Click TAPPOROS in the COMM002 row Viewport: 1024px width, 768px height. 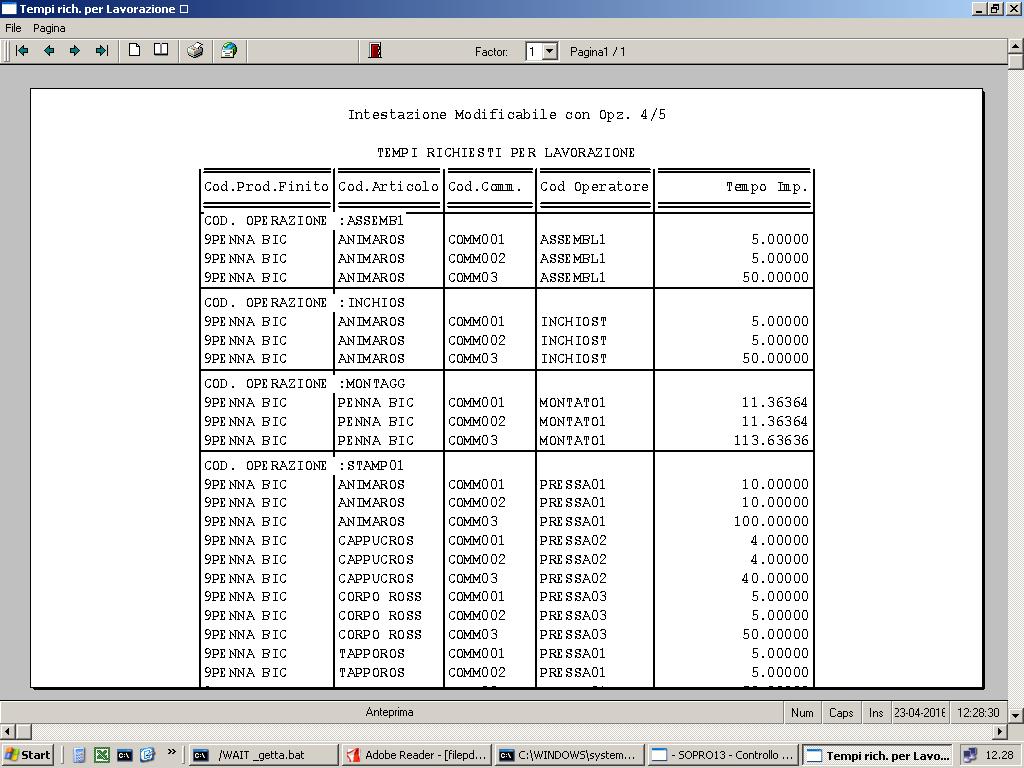point(371,673)
